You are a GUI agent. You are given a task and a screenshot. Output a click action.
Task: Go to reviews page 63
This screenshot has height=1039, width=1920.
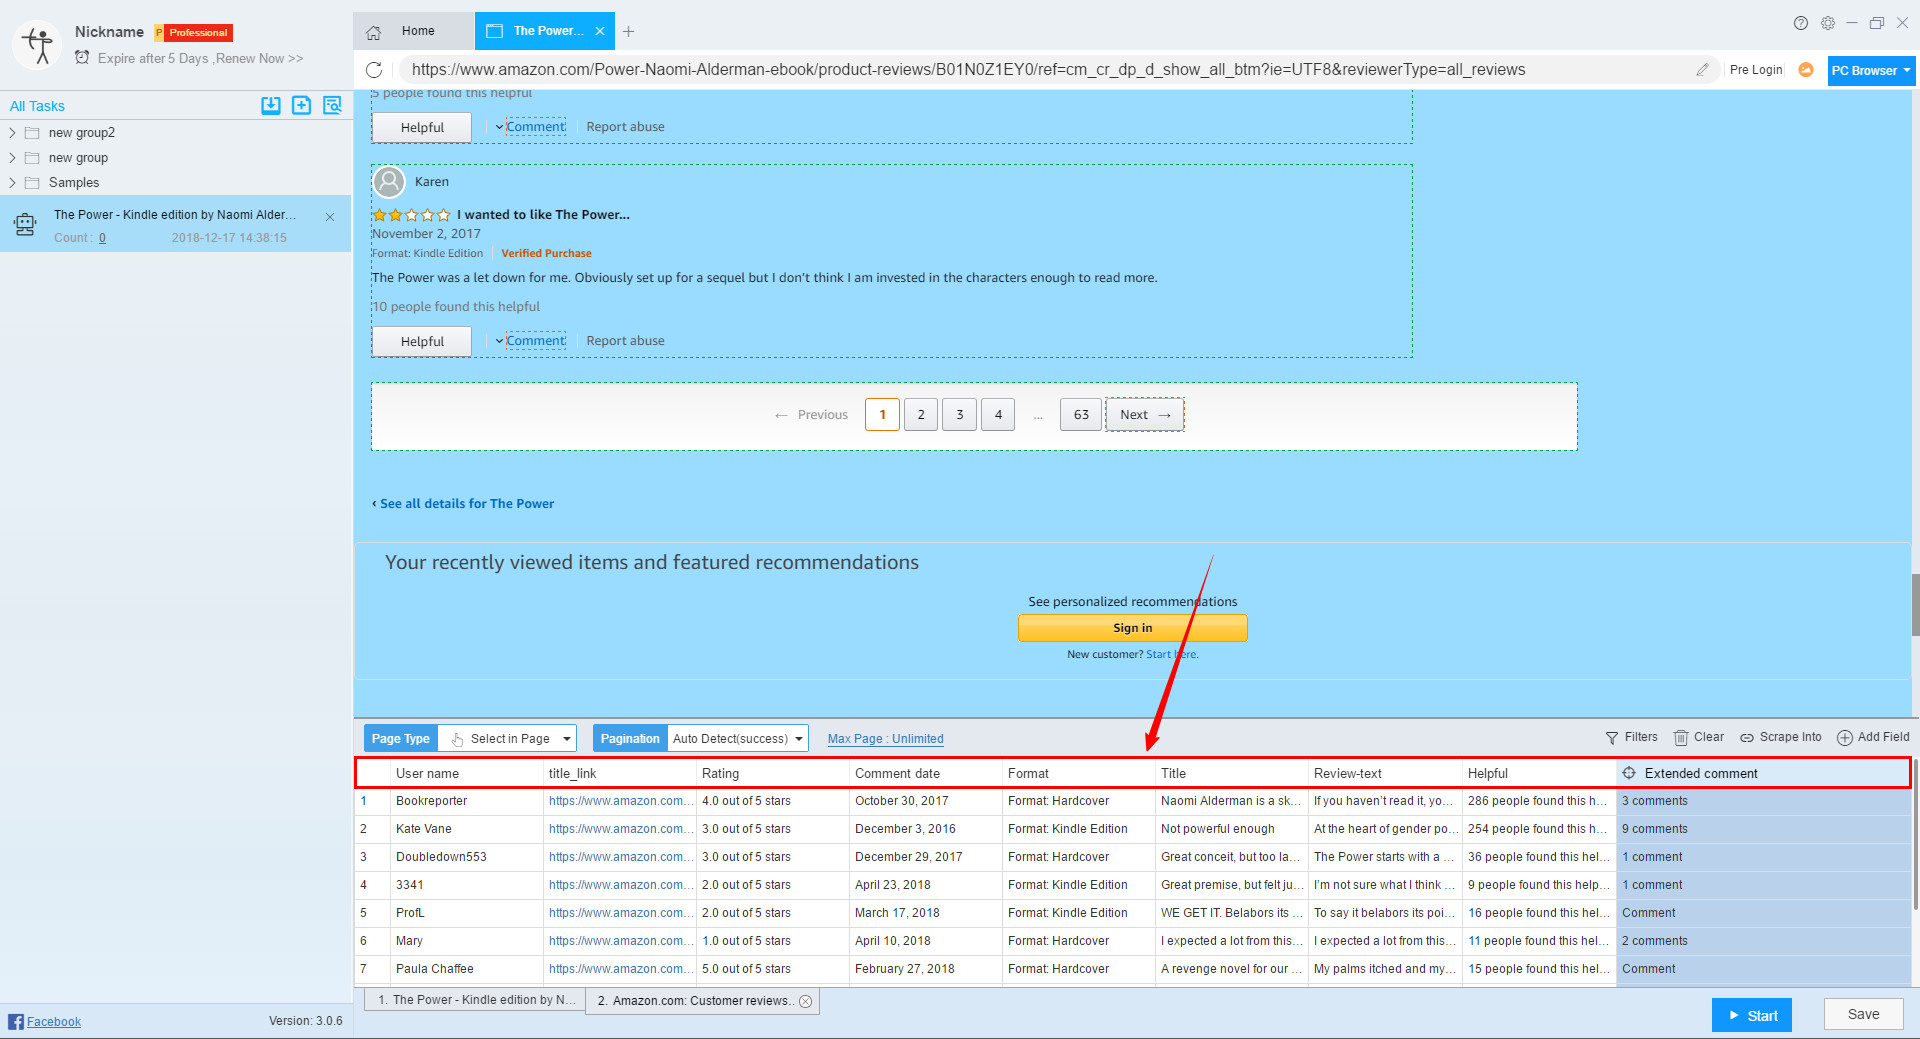1081,414
